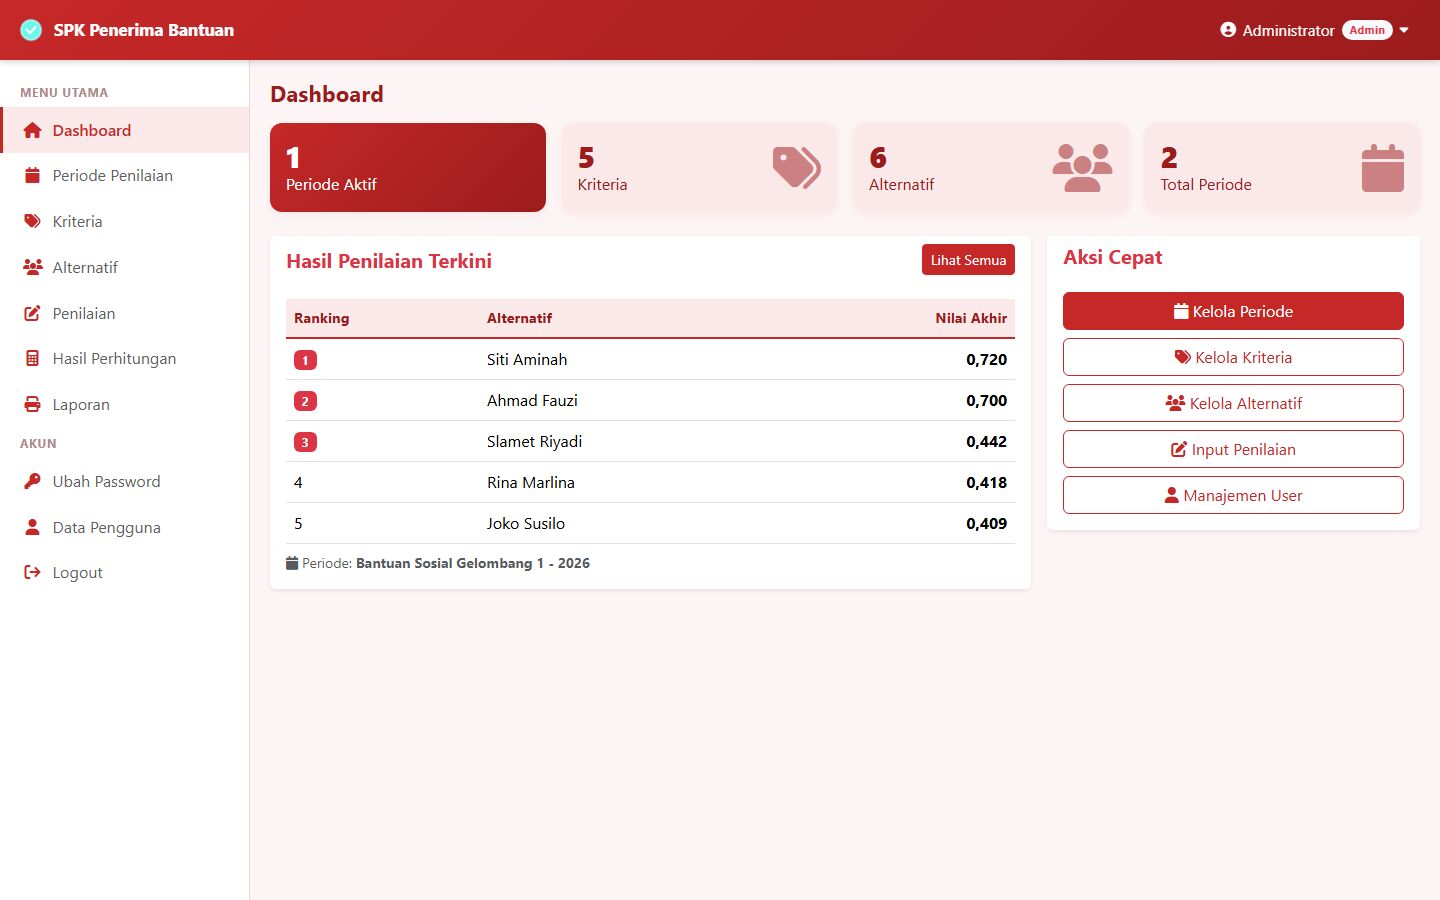1440x900 pixels.
Task: Click the user icon beside Data Pengguna
Action: click(32, 527)
